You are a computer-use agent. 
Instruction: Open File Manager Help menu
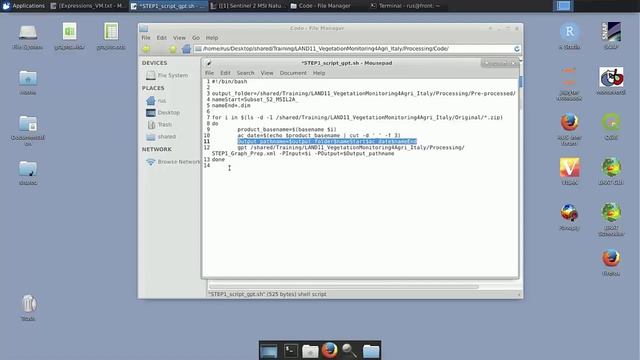click(x=212, y=38)
